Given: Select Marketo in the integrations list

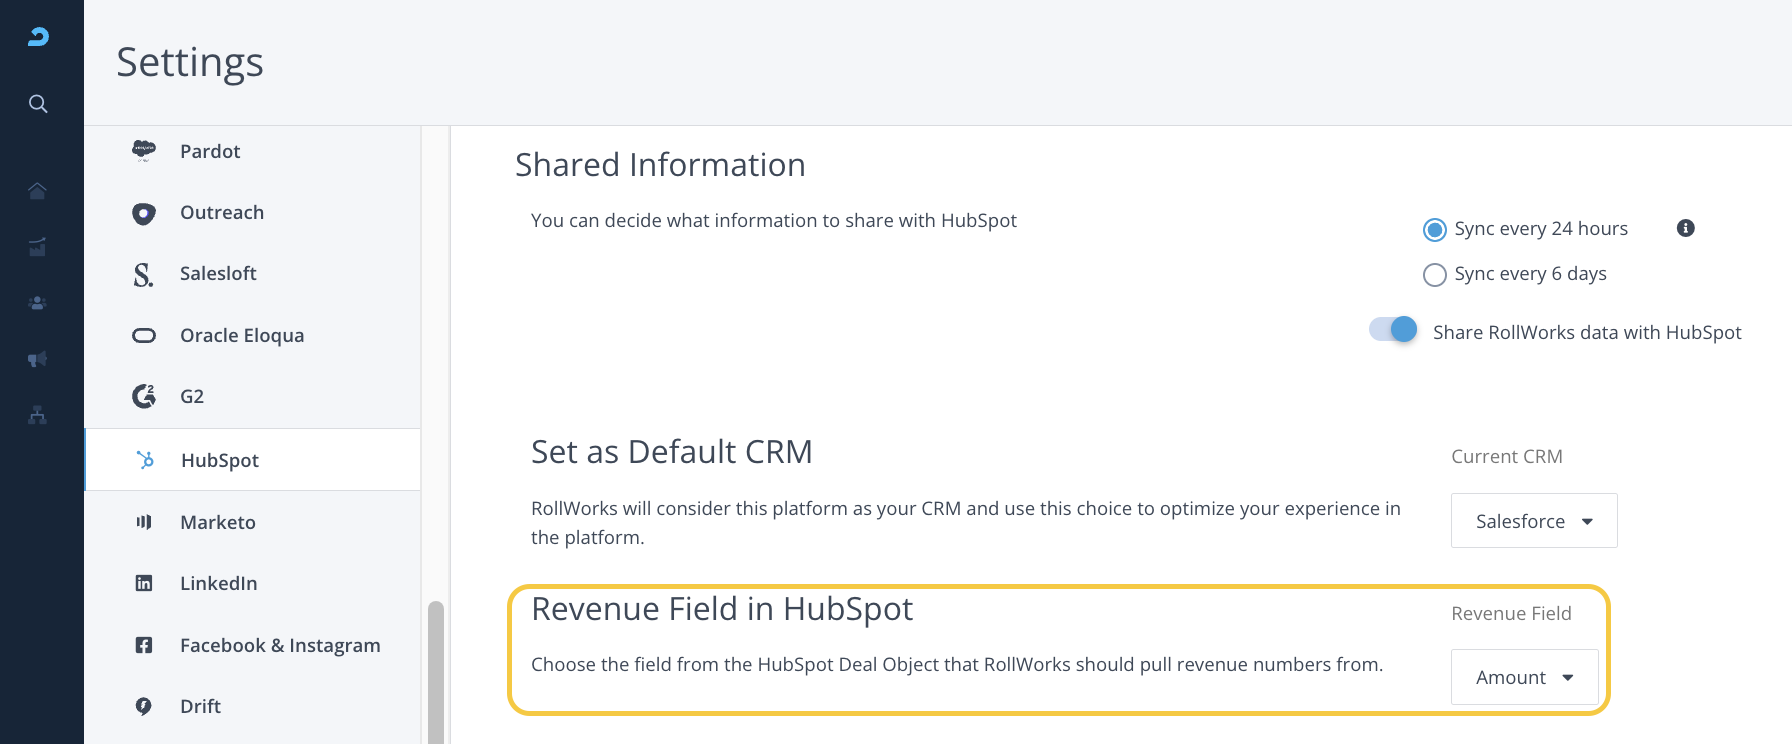Looking at the screenshot, I should pos(217,522).
